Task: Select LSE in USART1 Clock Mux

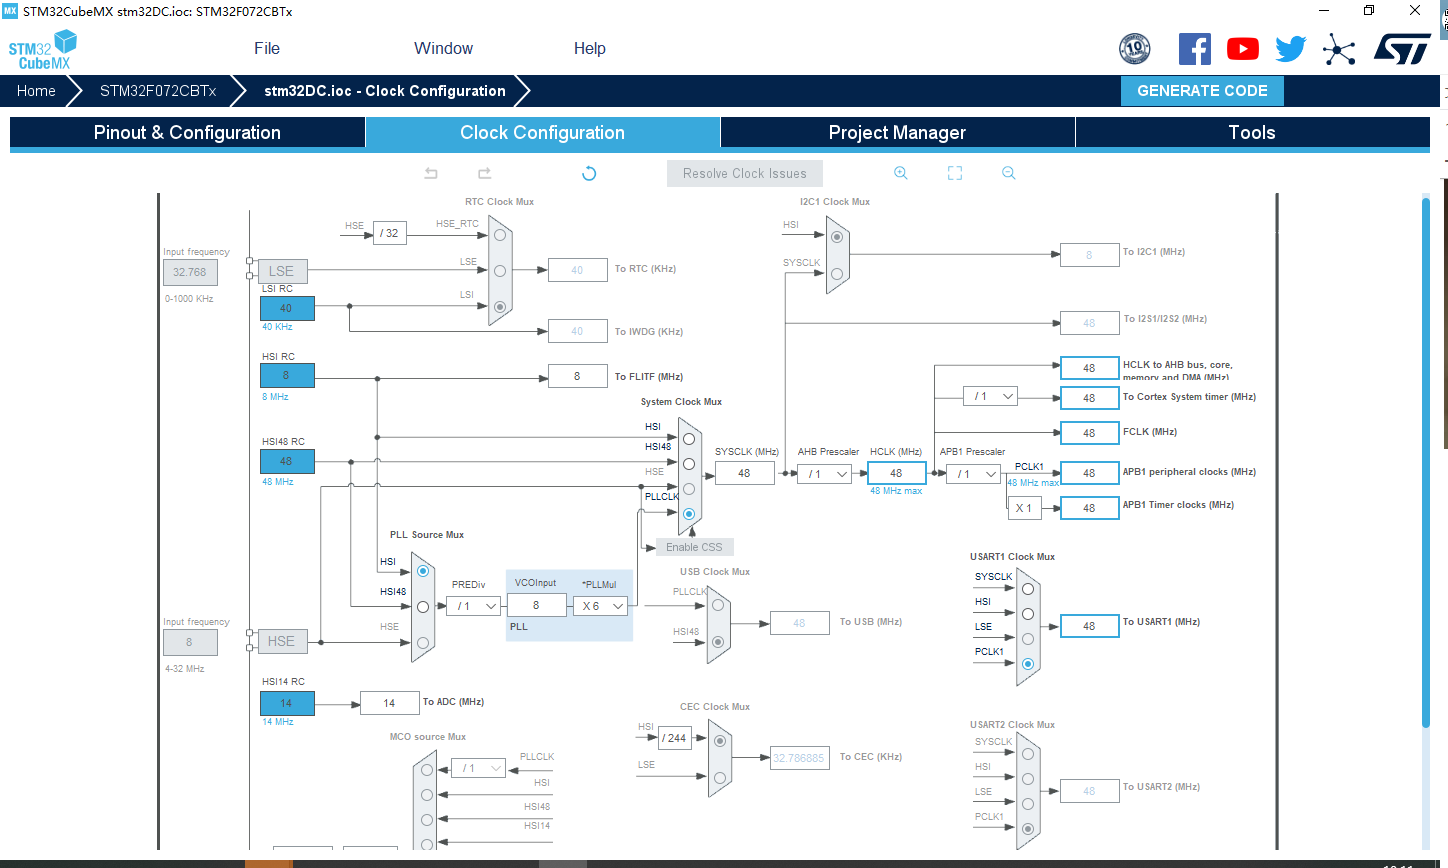Action: [x=1027, y=639]
